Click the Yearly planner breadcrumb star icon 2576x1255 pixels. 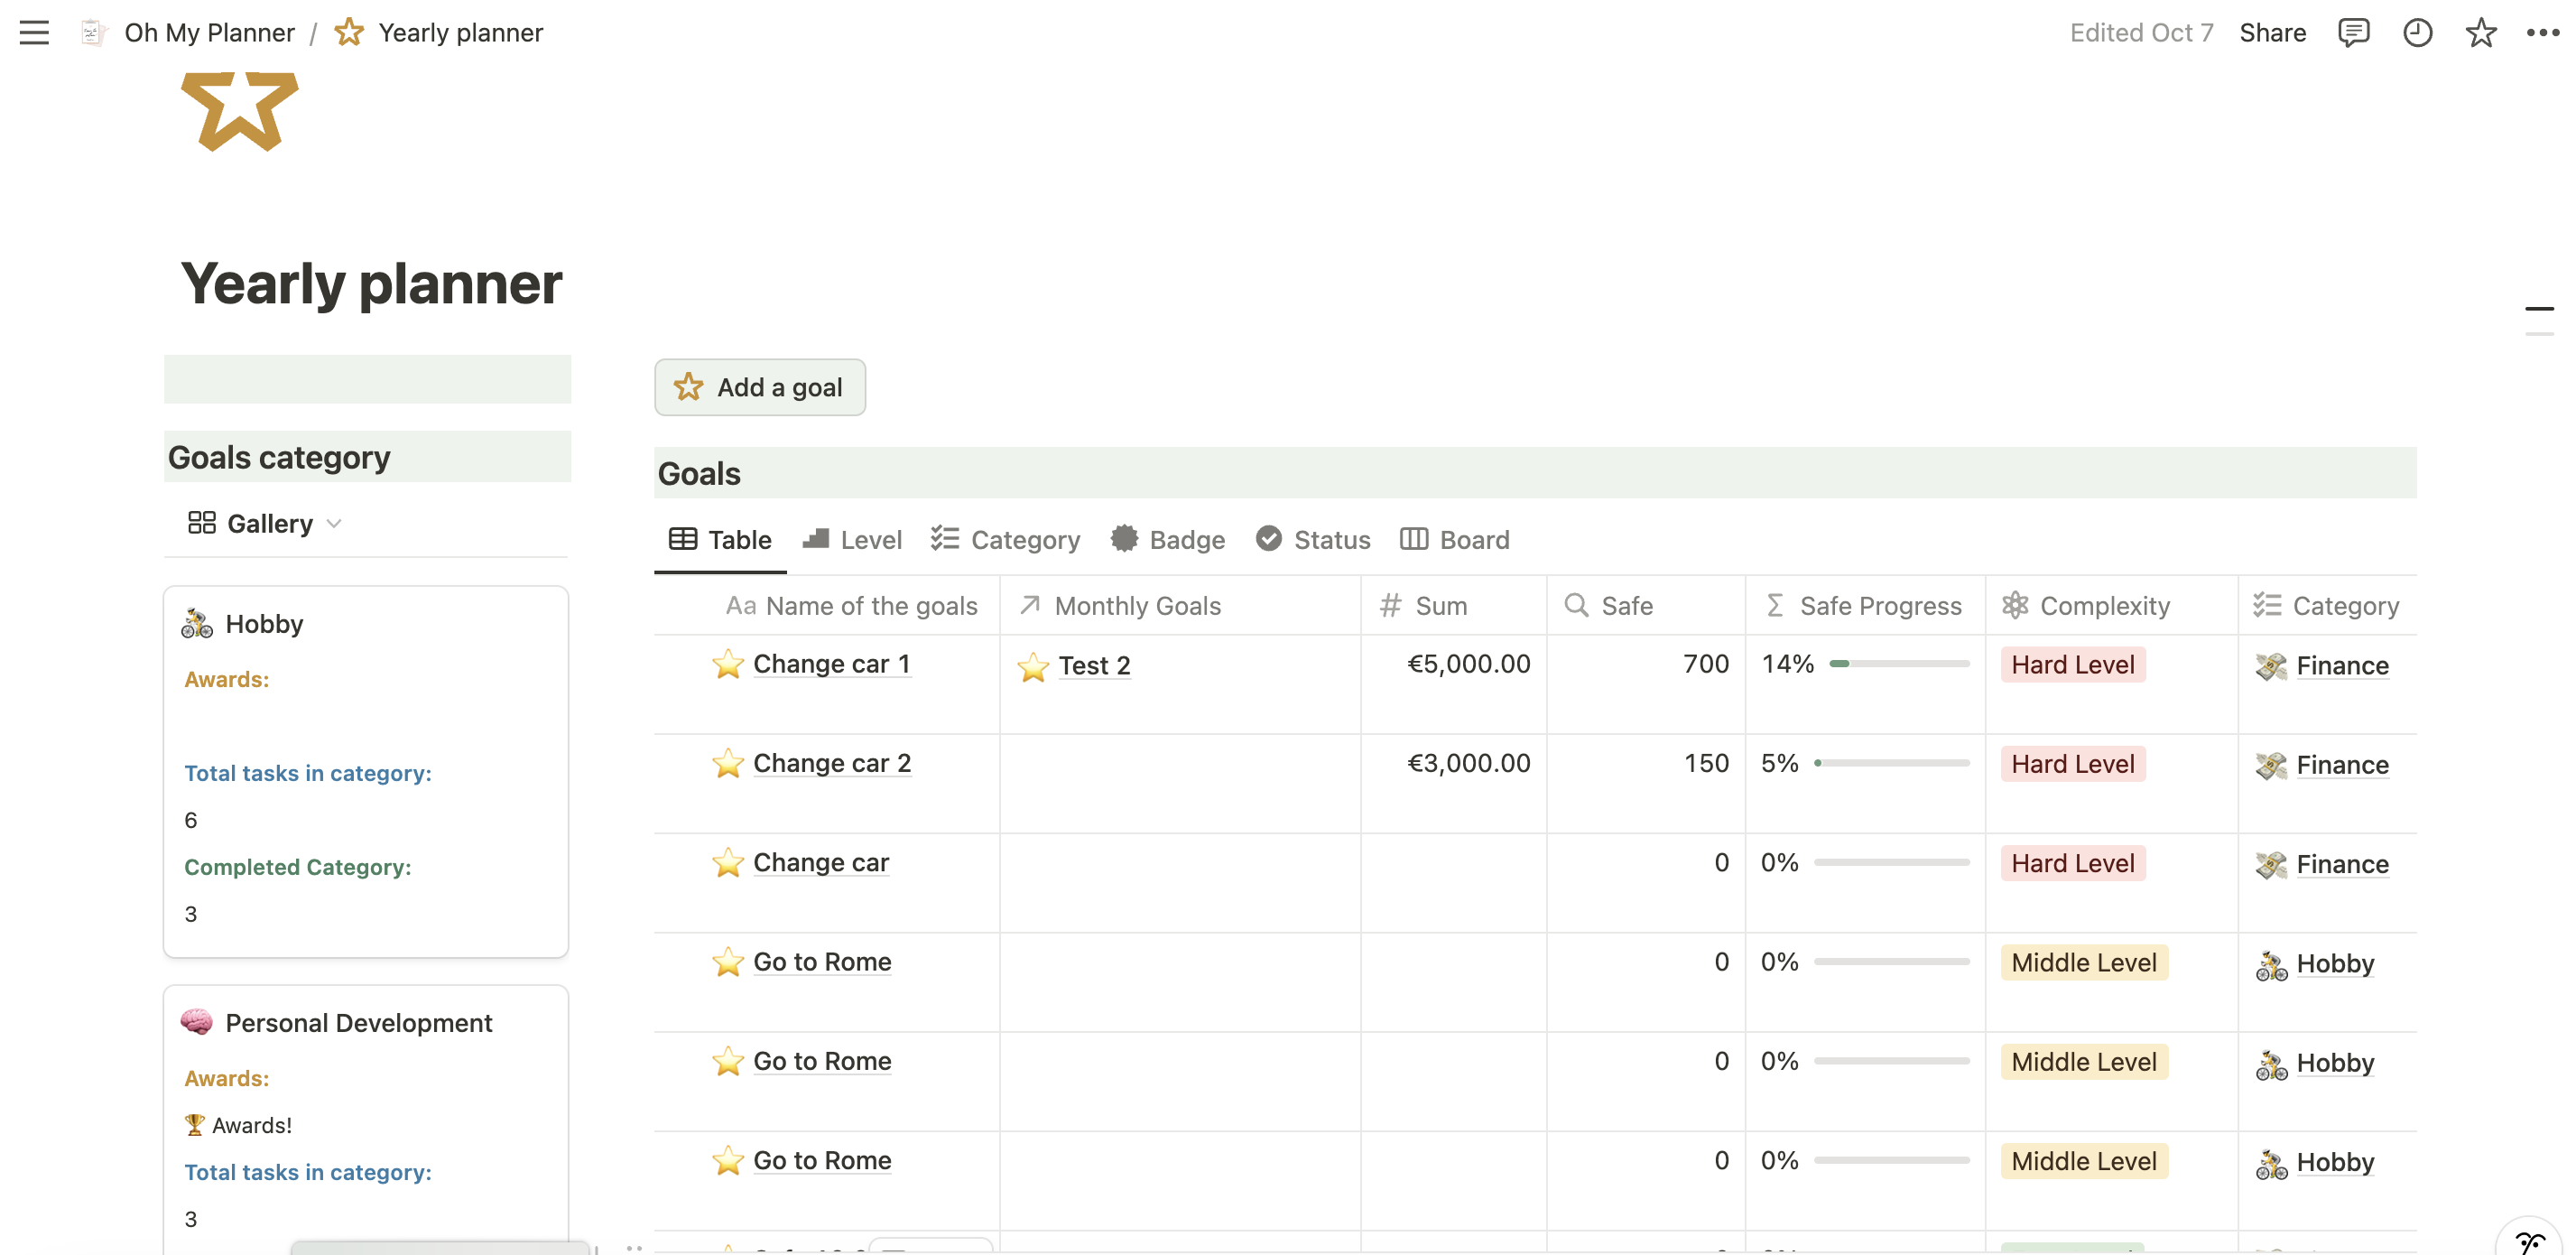349,33
